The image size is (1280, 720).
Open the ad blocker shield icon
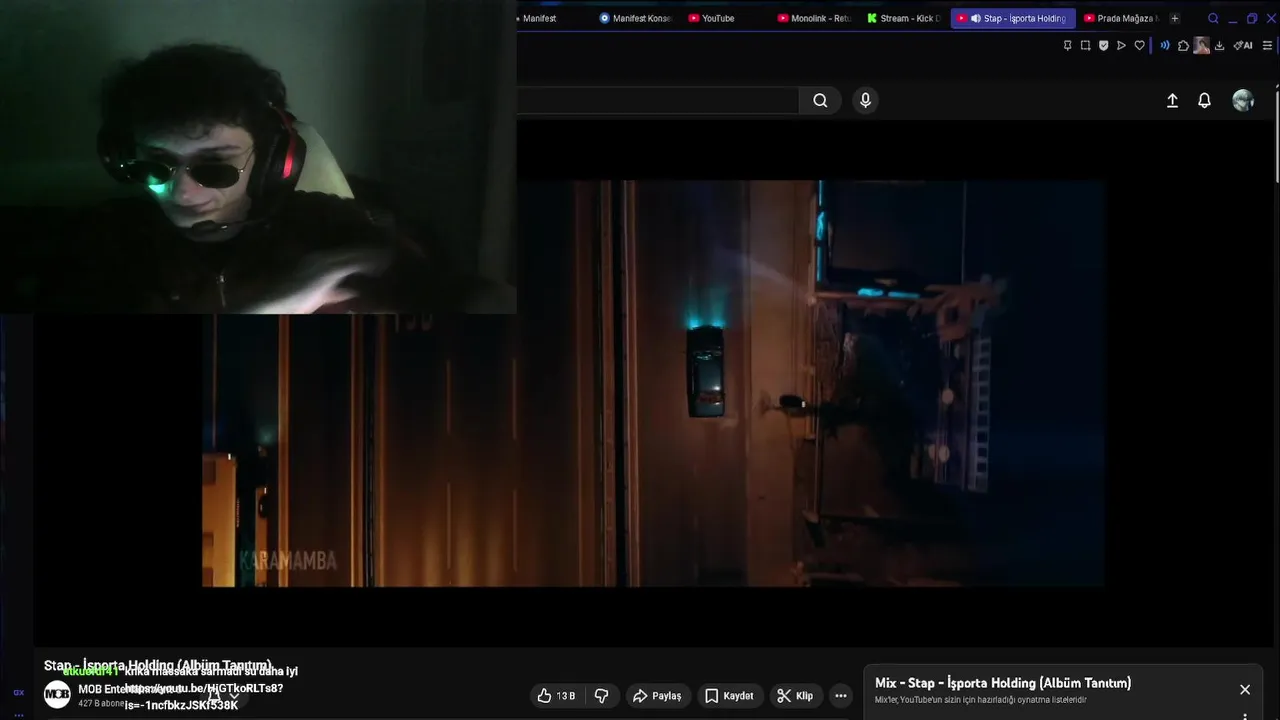[1103, 45]
